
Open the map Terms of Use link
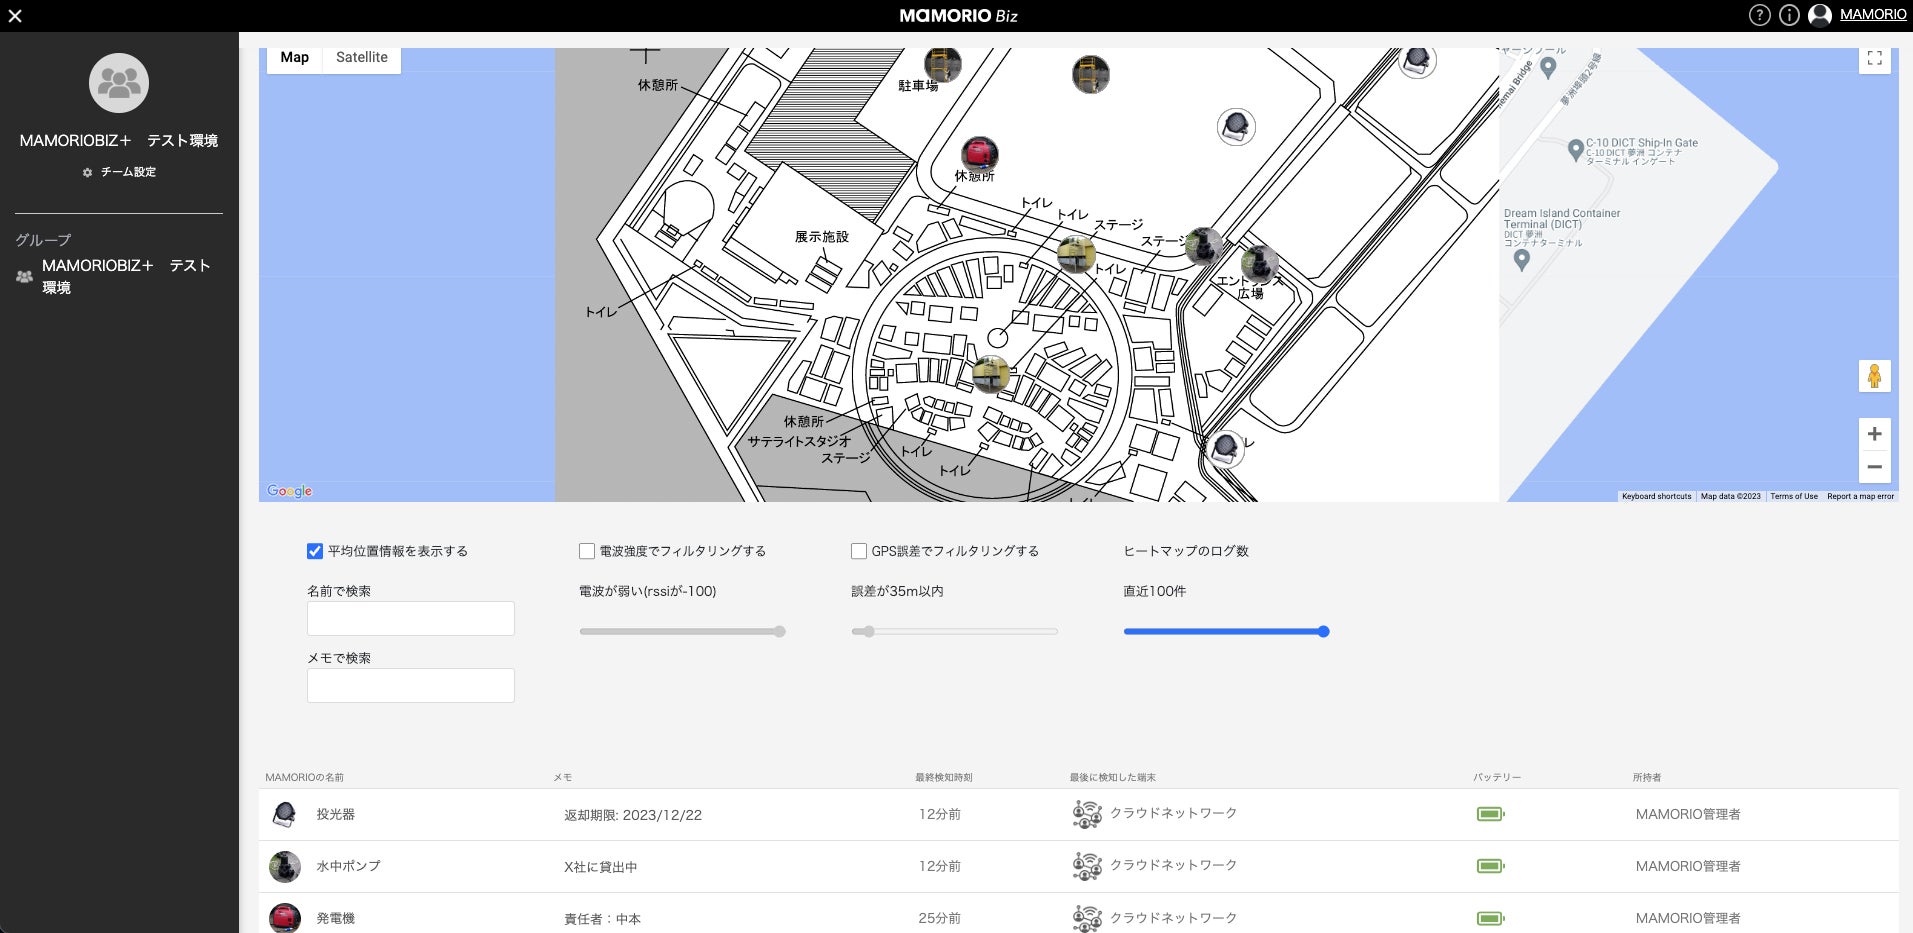1794,496
